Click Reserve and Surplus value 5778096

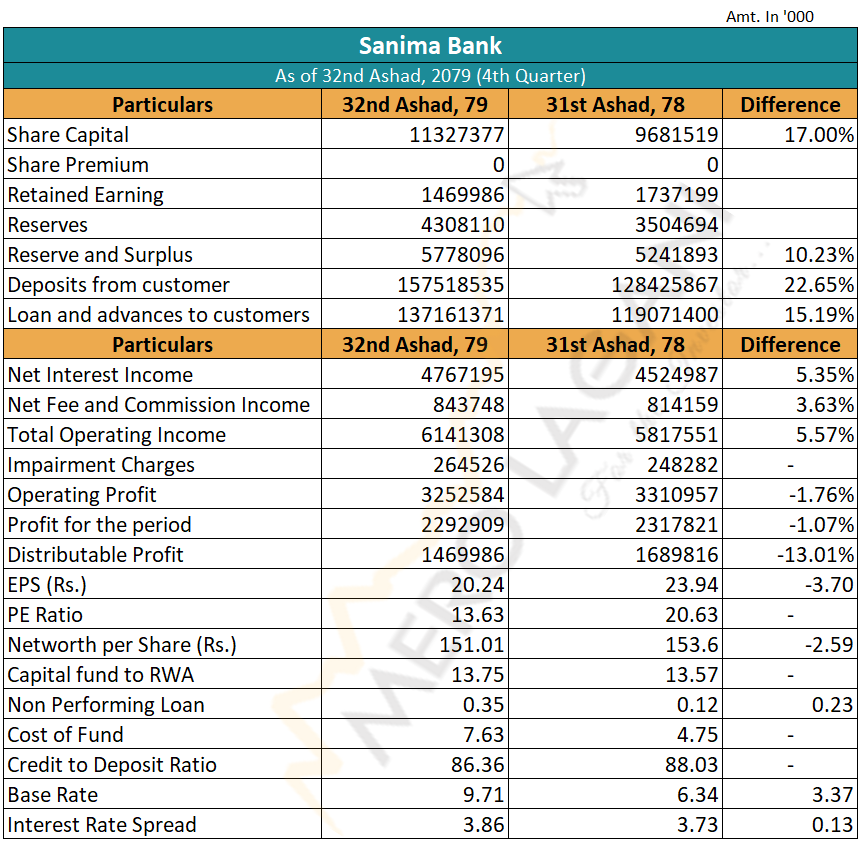coord(463,255)
